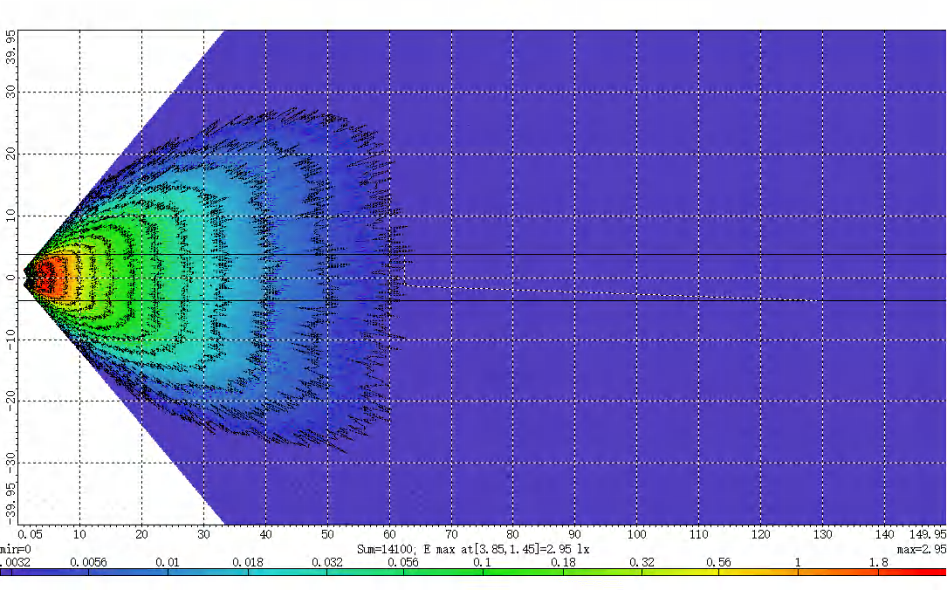Click the red peak illuminance hotspot
Image resolution: width=947 pixels, height=590 pixels.
[46, 275]
